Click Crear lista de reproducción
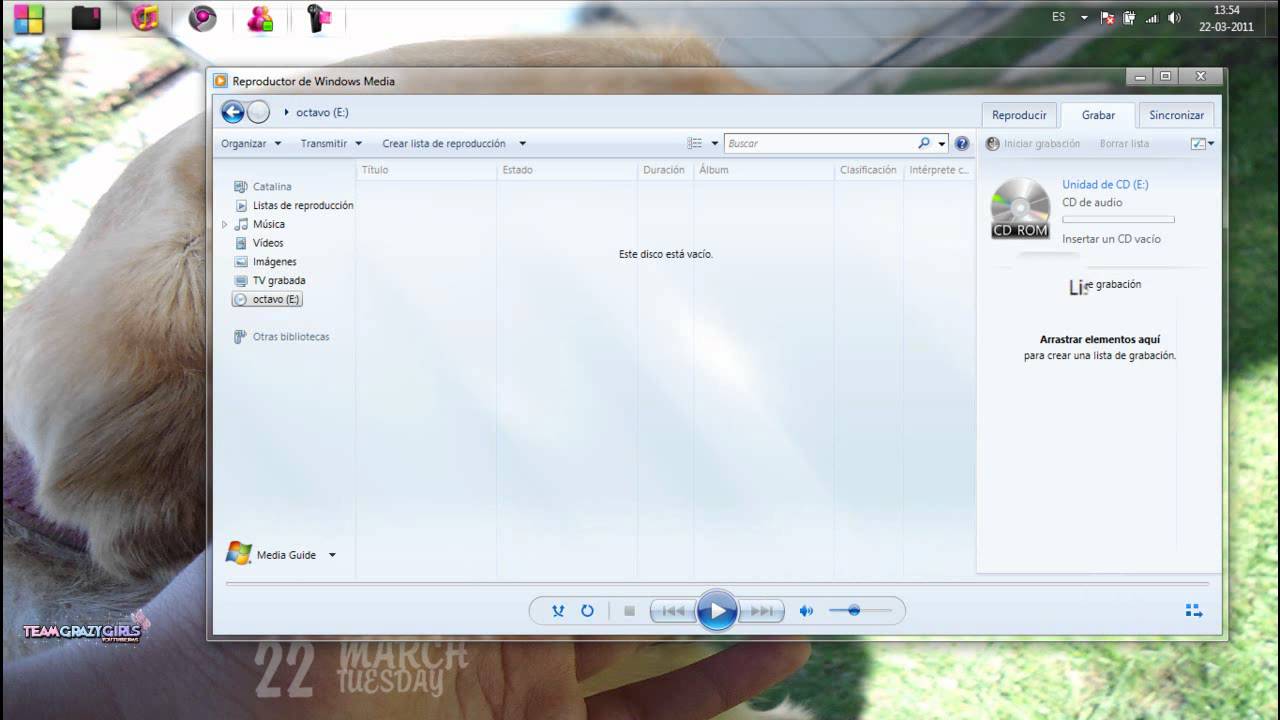The image size is (1280, 720). (x=444, y=143)
